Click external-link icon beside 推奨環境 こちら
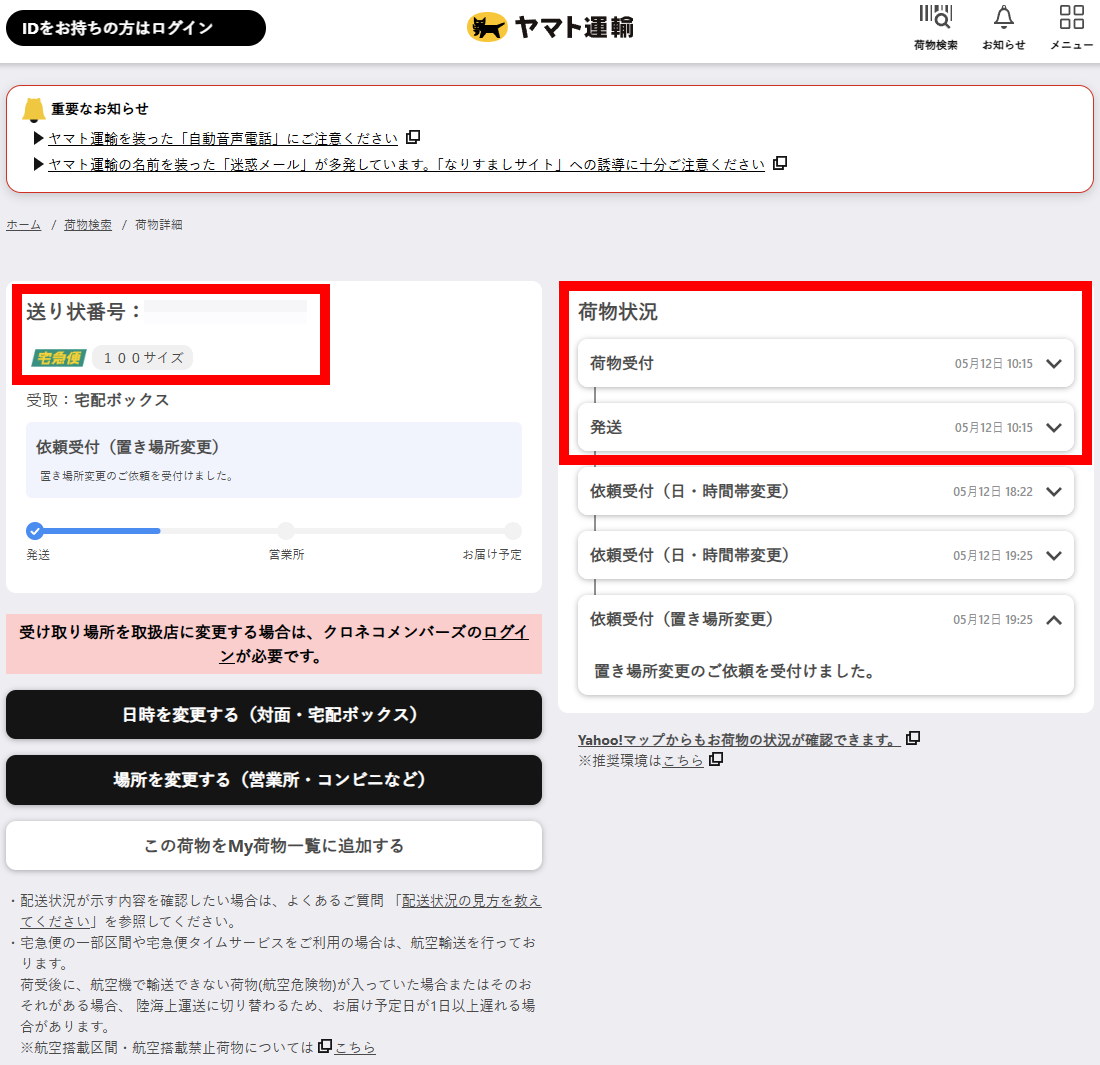Image resolution: width=1100 pixels, height=1065 pixels. coord(716,759)
